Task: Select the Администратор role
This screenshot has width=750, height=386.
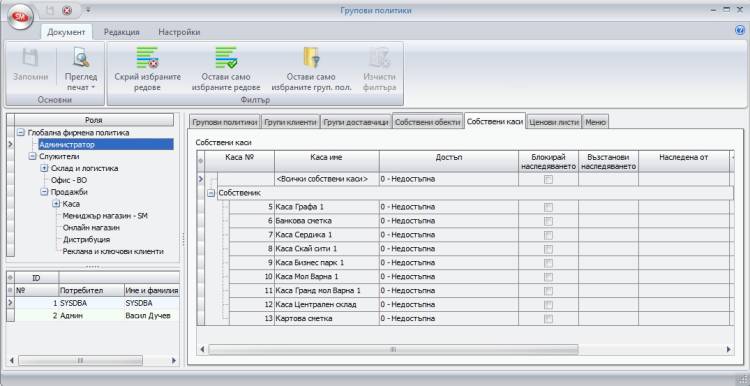Action: (x=106, y=144)
